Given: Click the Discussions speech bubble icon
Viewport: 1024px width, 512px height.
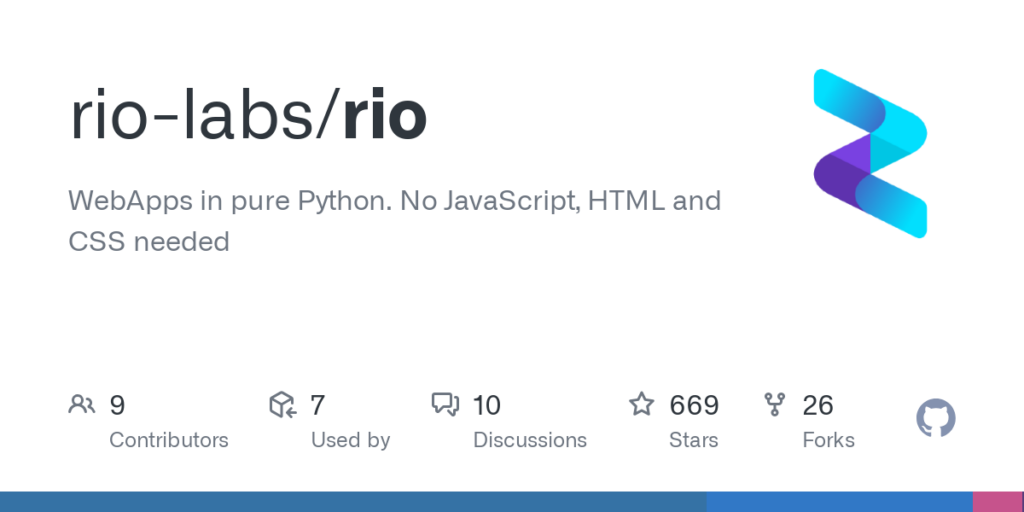Looking at the screenshot, I should coord(444,405).
